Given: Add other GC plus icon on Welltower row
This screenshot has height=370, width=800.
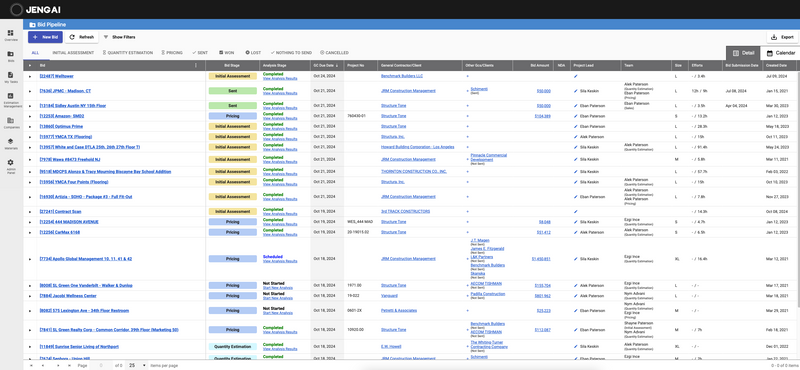Looking at the screenshot, I should (x=467, y=76).
